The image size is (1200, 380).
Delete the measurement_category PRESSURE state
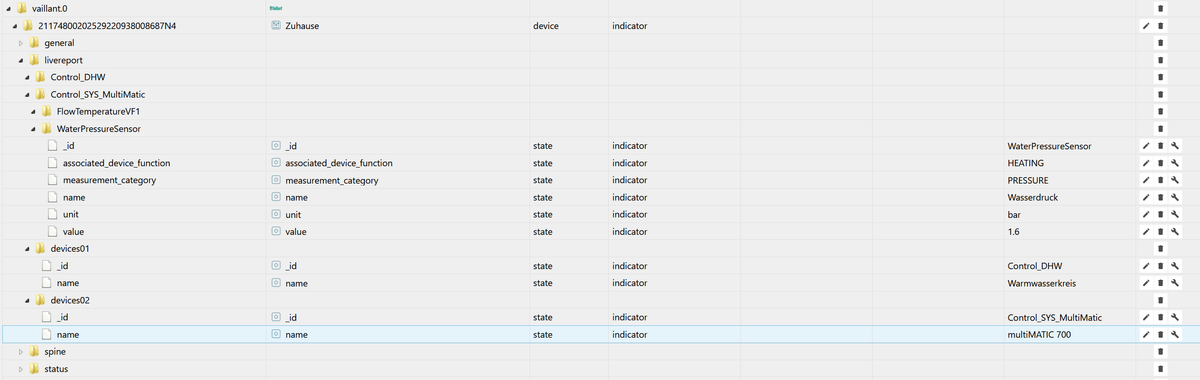[1160, 180]
